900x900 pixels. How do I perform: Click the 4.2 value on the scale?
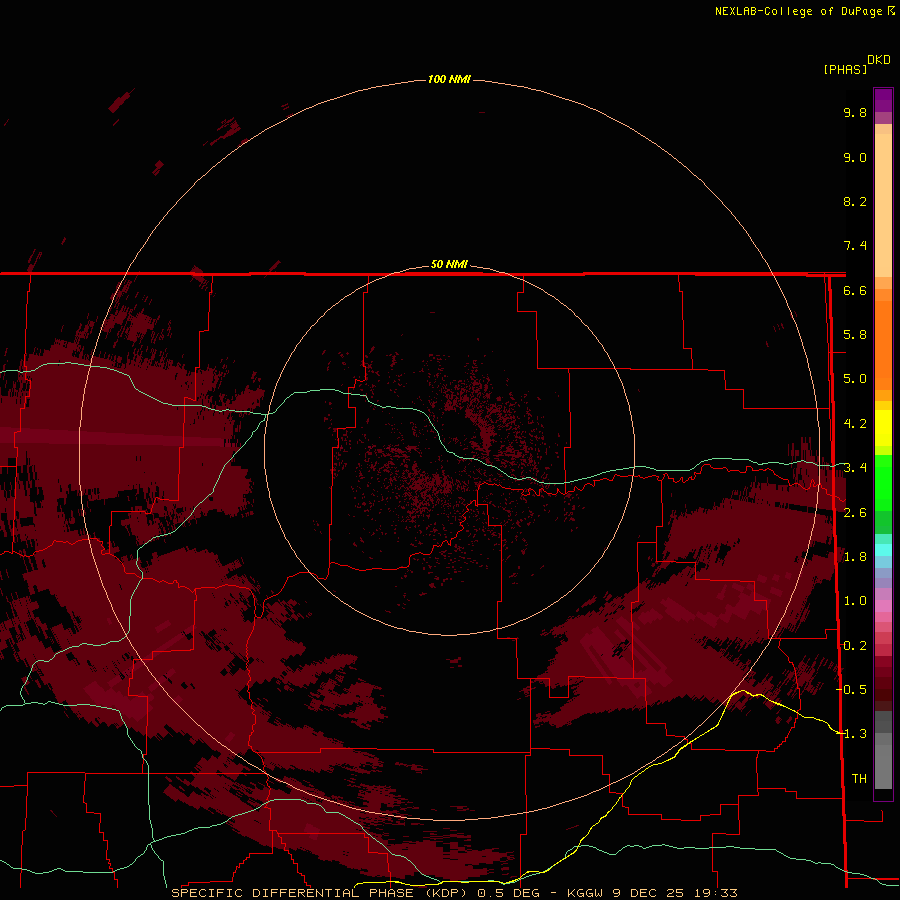(855, 424)
